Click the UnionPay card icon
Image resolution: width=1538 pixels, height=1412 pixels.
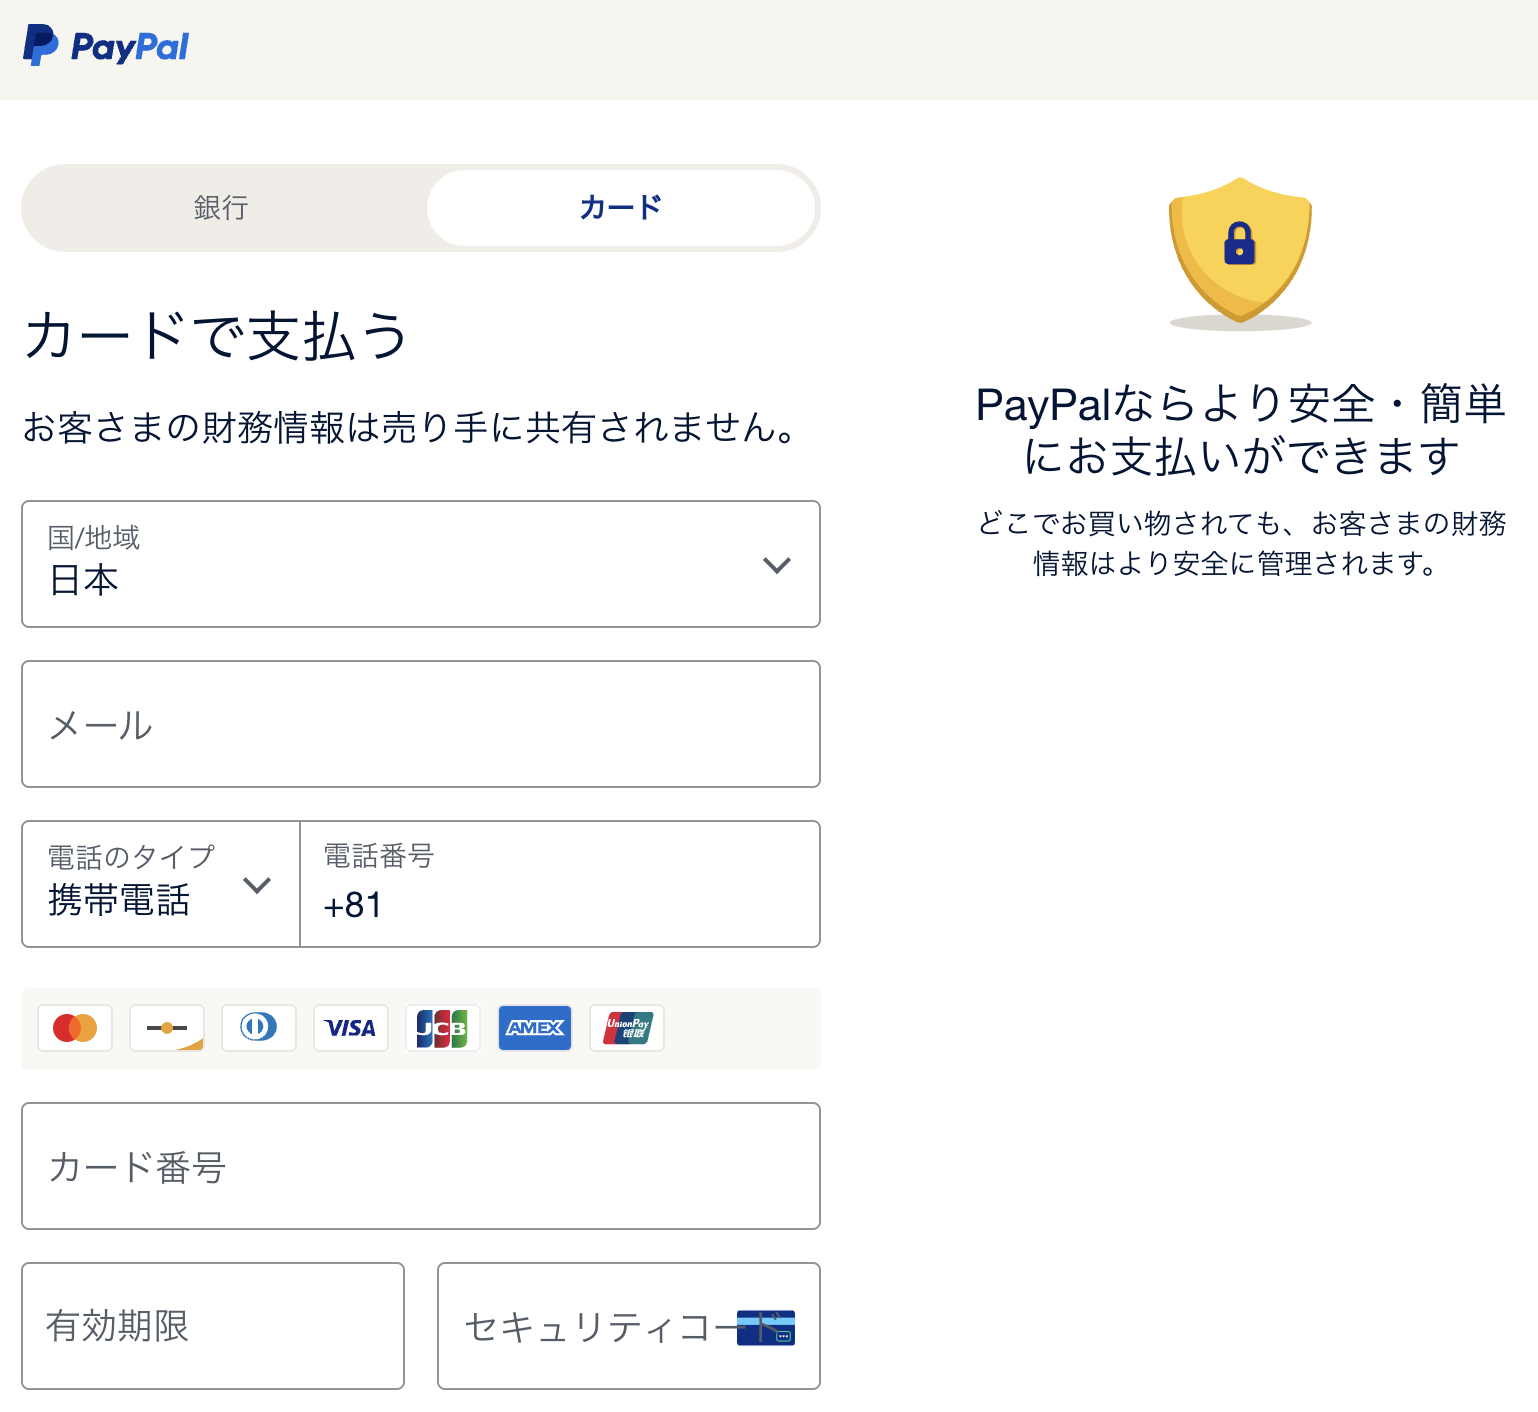point(627,1028)
